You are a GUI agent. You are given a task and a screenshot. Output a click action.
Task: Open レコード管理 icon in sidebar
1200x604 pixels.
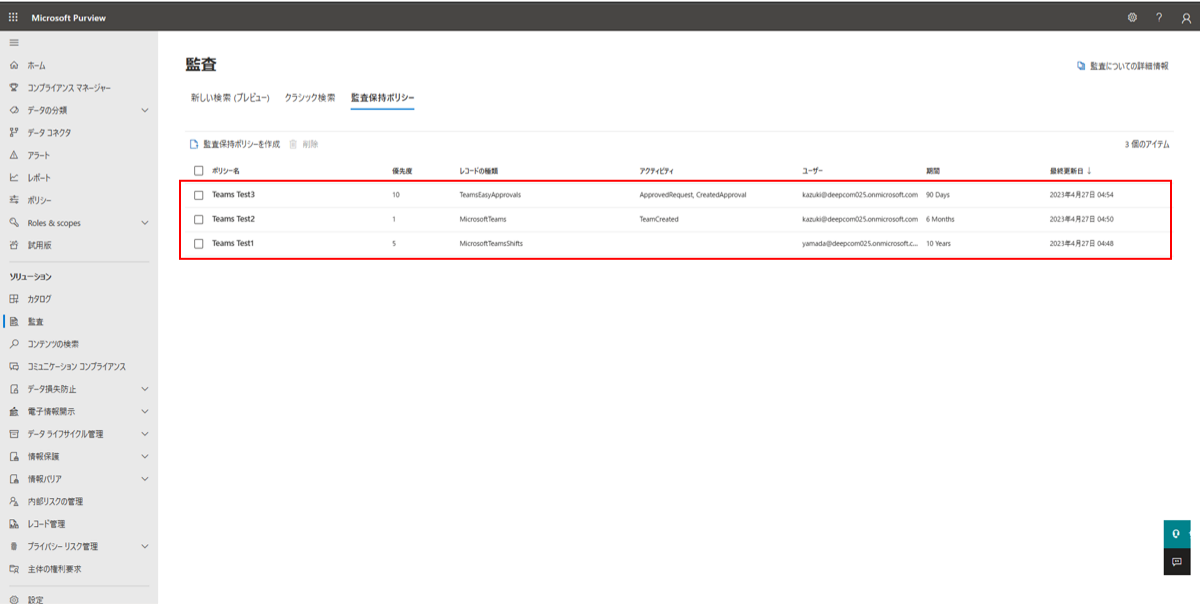(14, 524)
